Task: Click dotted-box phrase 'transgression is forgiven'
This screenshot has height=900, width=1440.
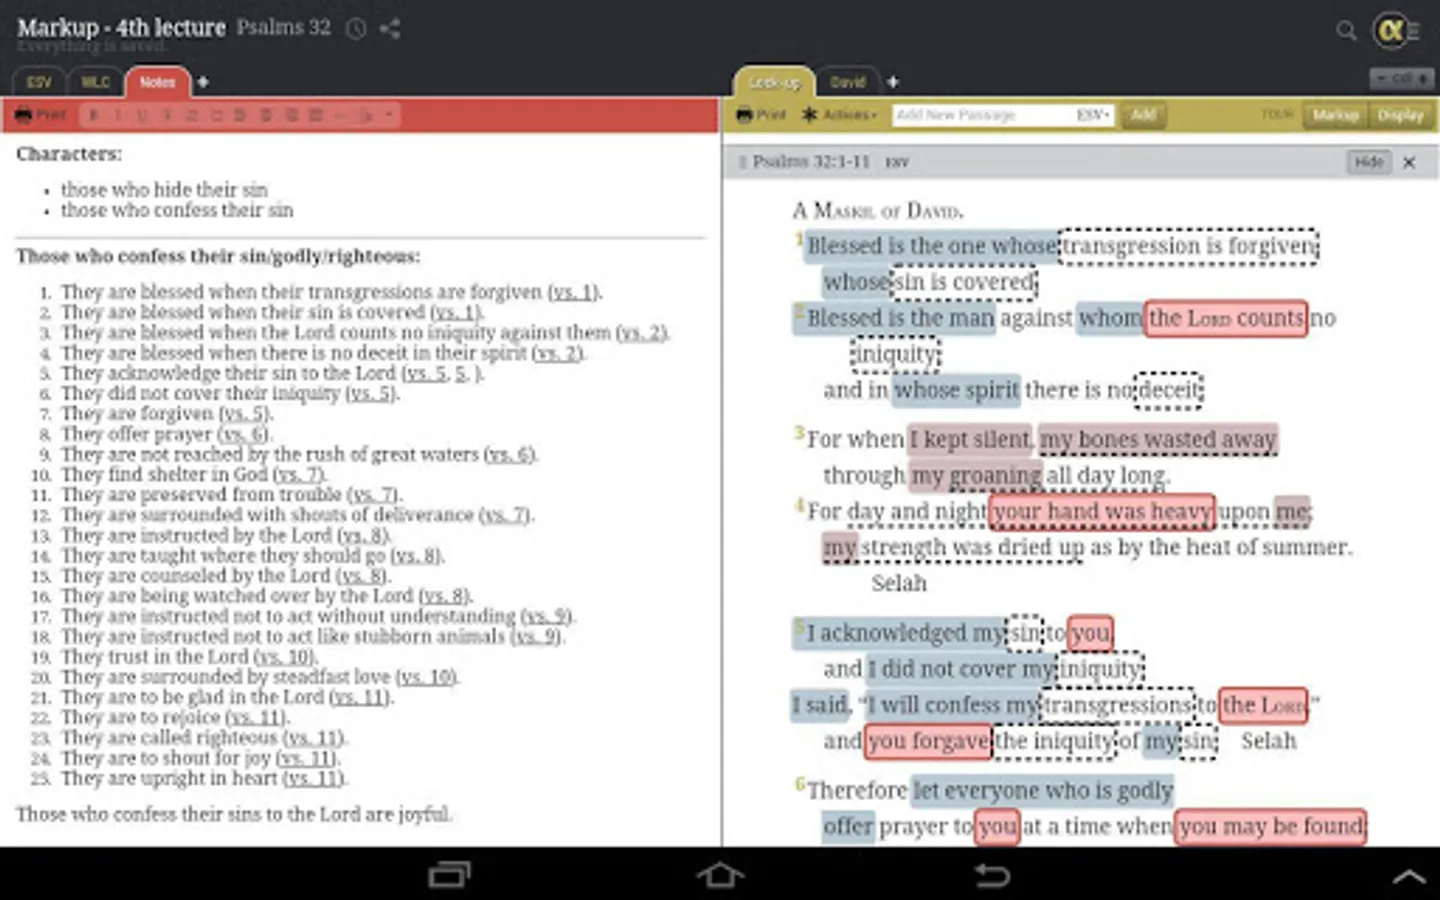Action: (x=1188, y=246)
